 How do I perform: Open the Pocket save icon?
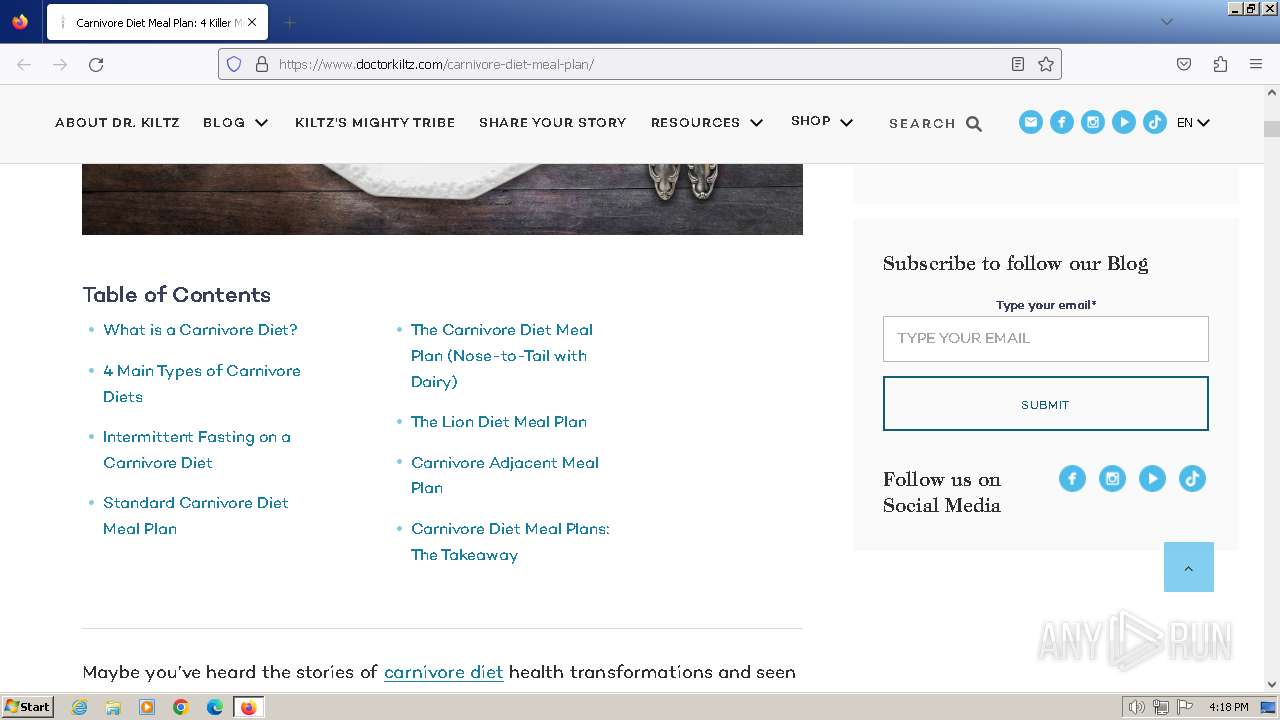(1184, 64)
